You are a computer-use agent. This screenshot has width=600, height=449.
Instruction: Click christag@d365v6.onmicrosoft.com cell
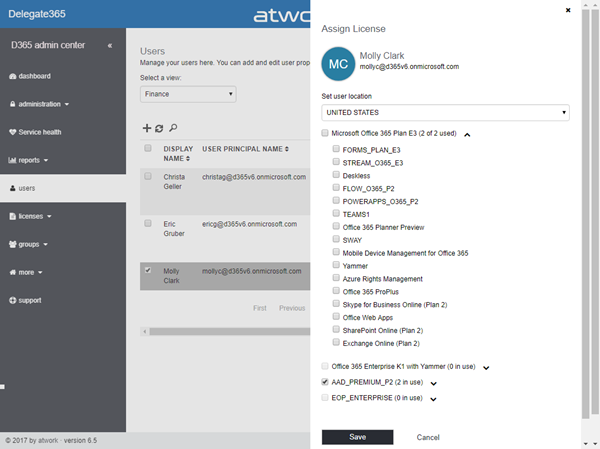coord(254,177)
